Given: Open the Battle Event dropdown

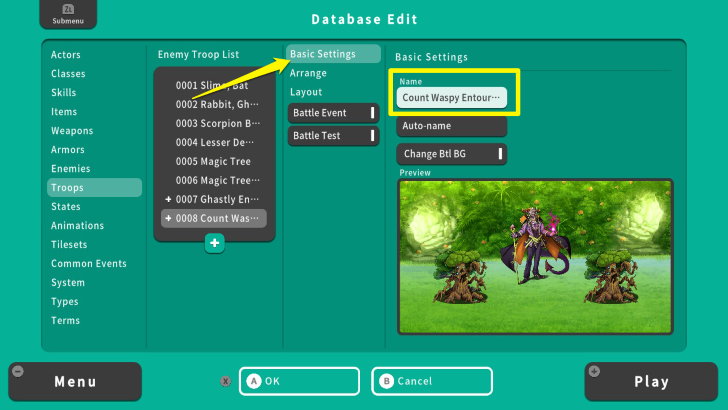Looking at the screenshot, I should pyautogui.click(x=333, y=113).
